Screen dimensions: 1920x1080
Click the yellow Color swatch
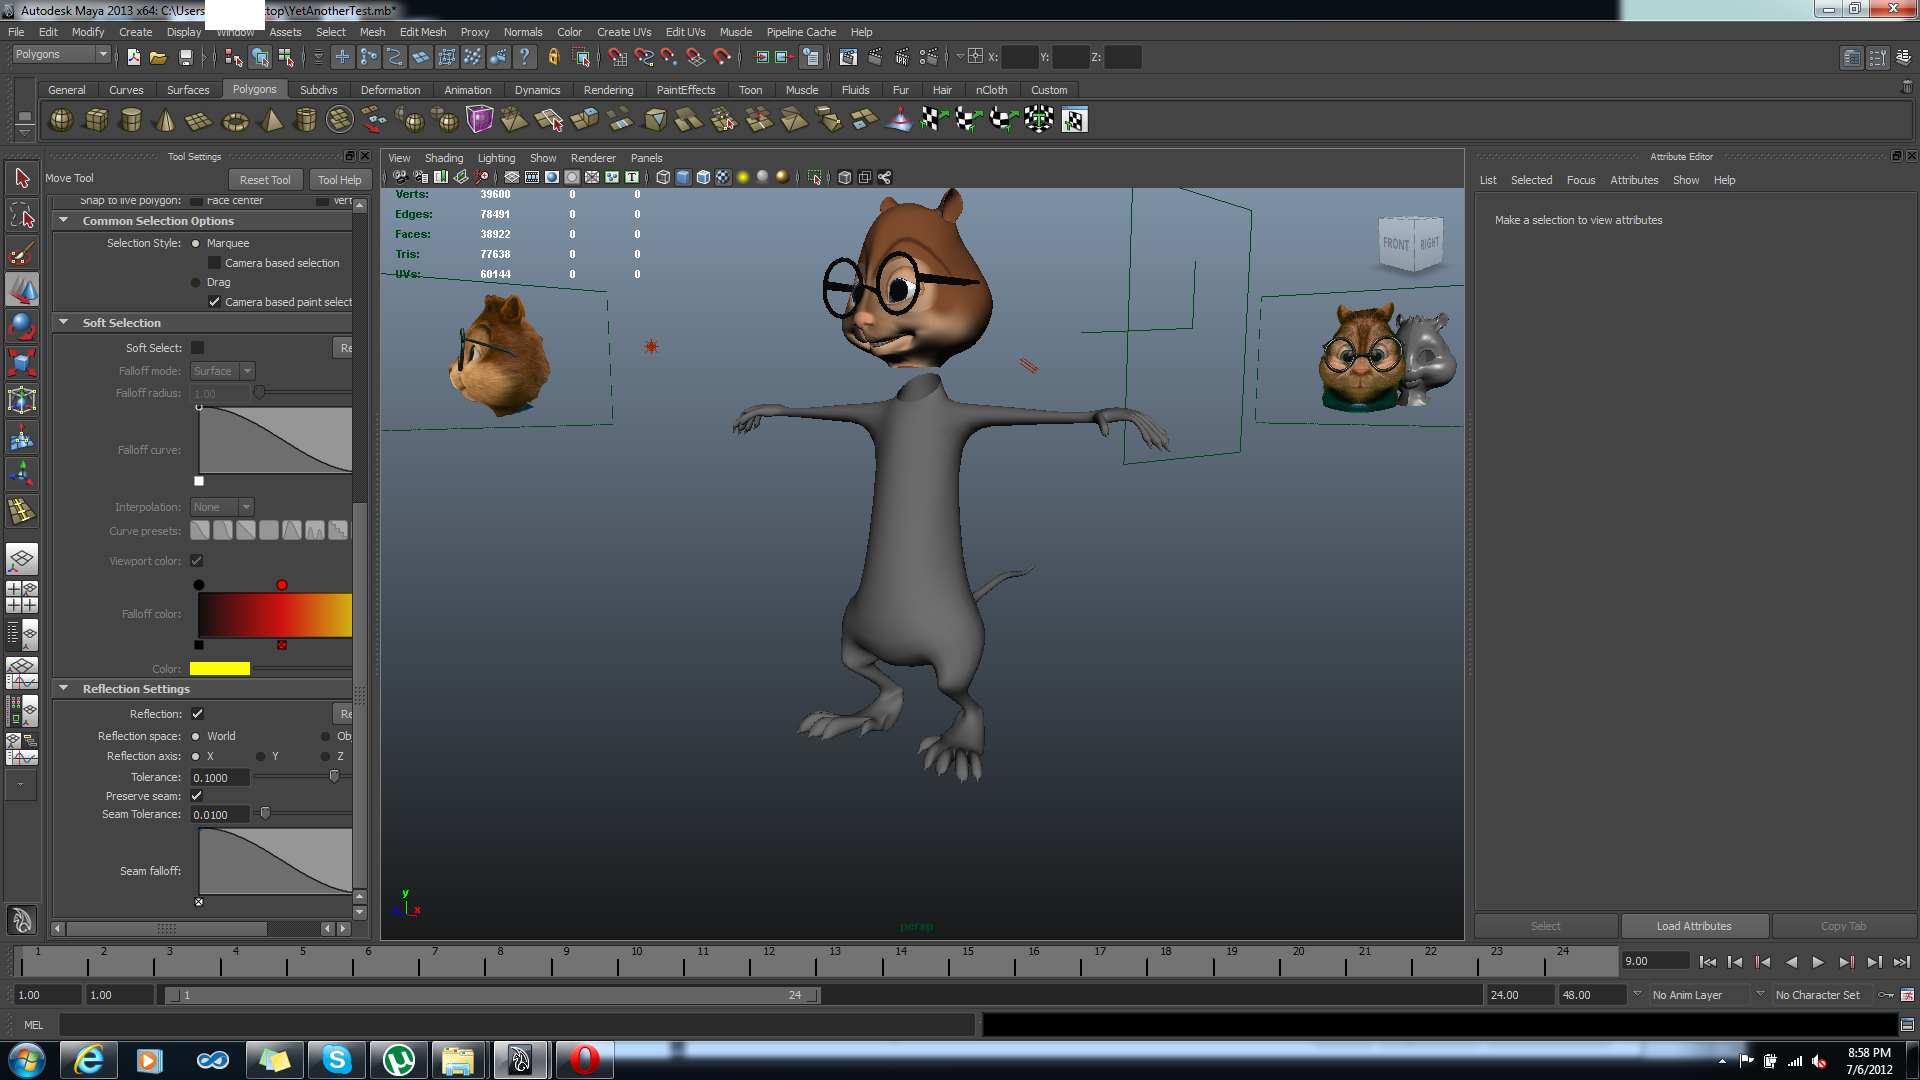pyautogui.click(x=219, y=669)
